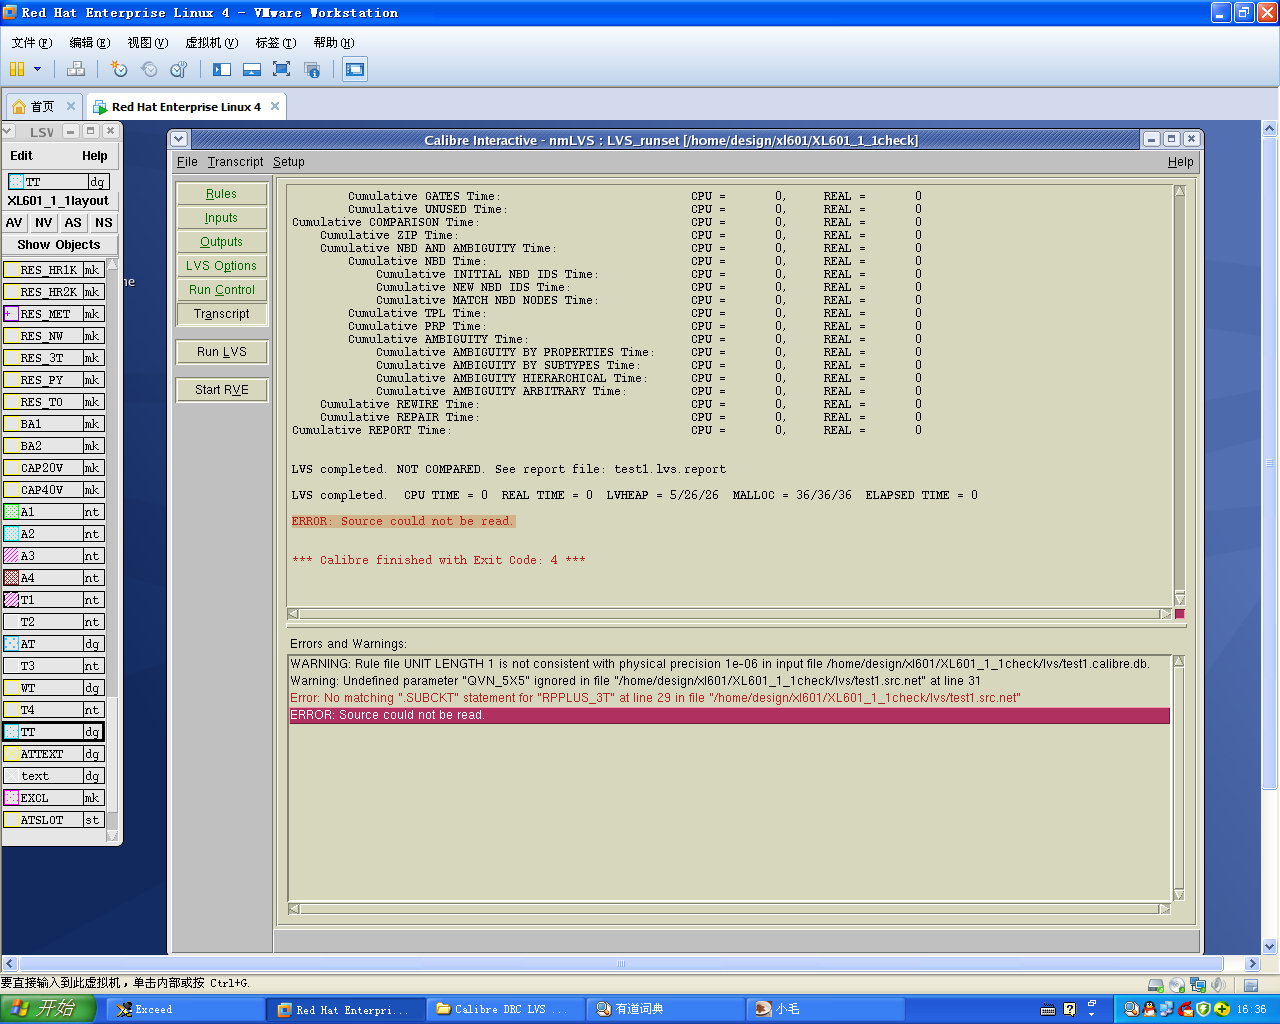
Task: Open the Calibre window menu arrow button
Action: pos(179,139)
